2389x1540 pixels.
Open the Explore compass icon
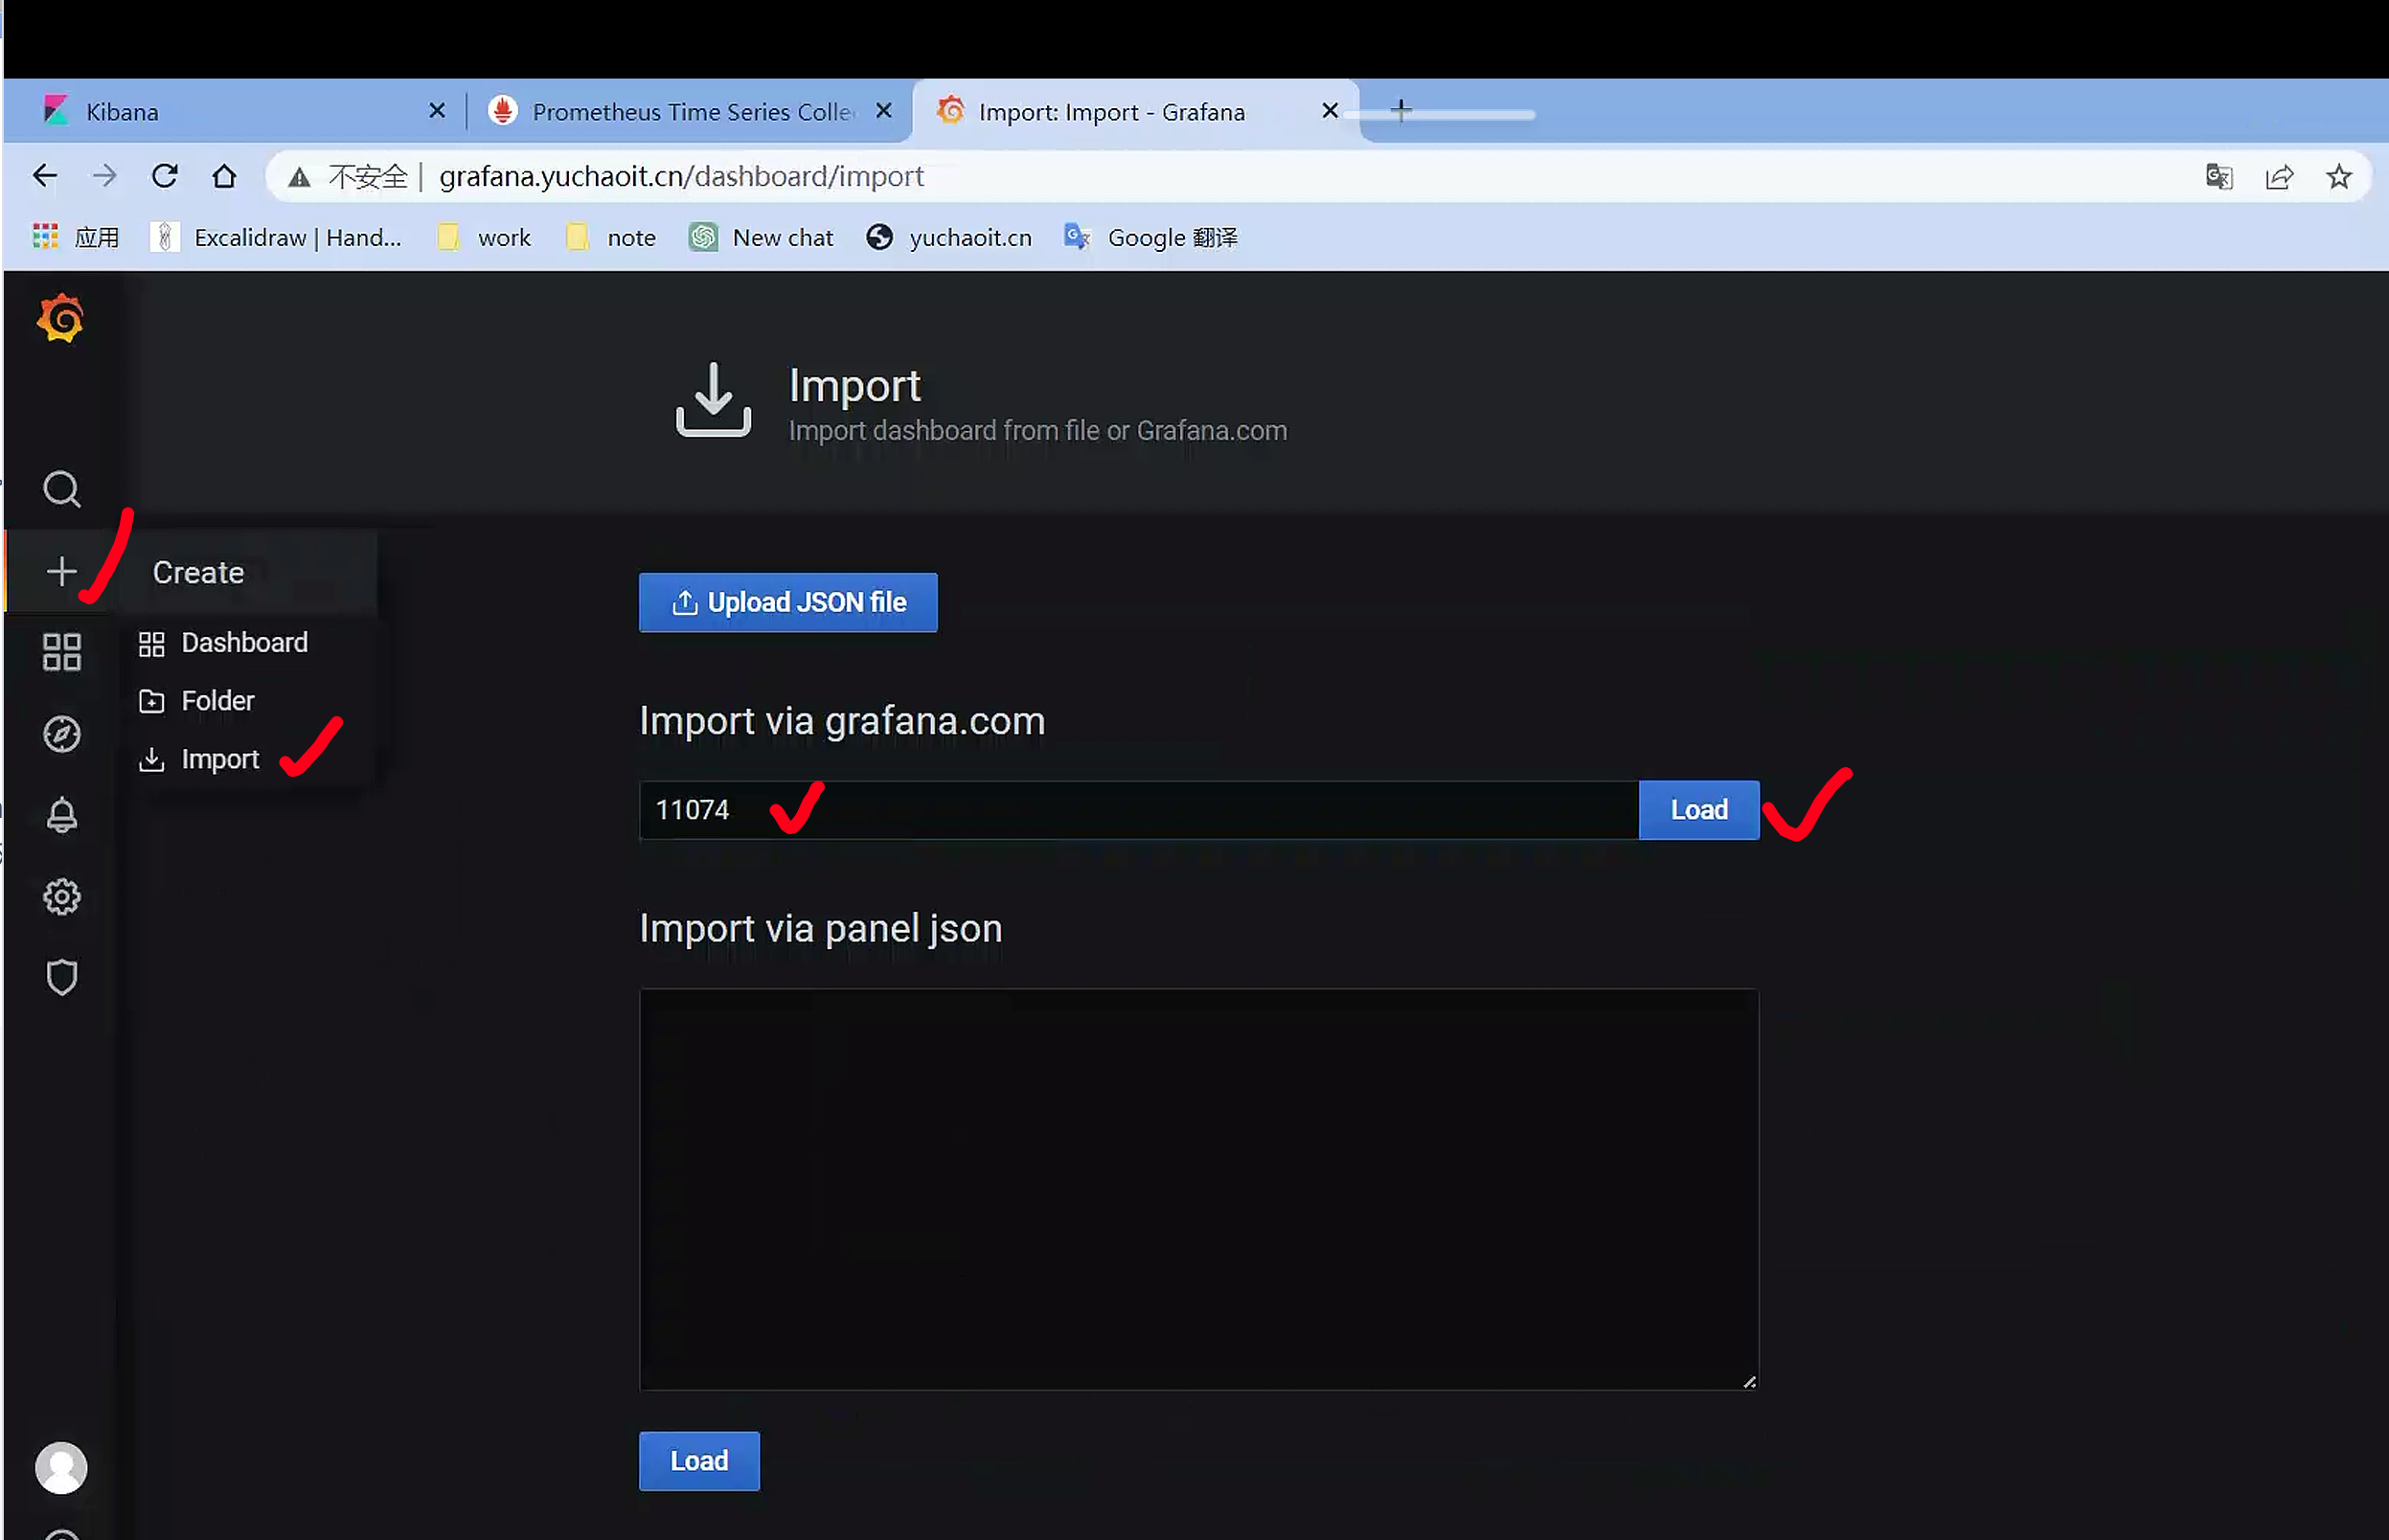click(x=61, y=734)
